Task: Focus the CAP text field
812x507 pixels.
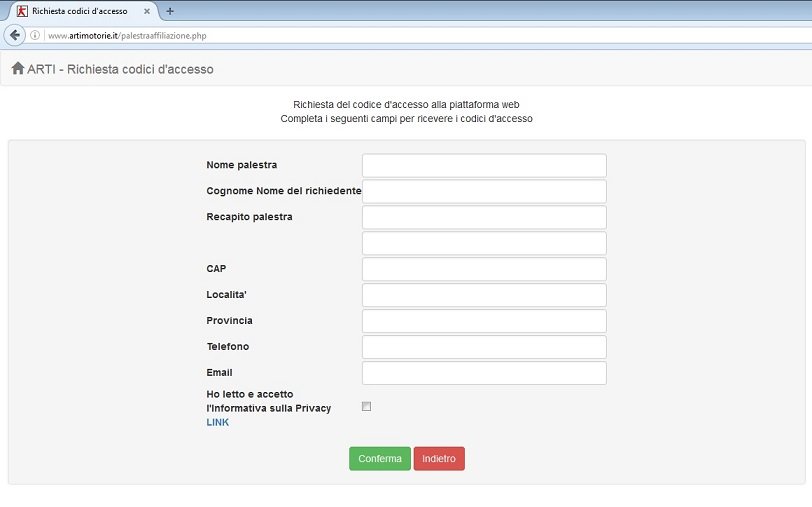Action: (484, 269)
